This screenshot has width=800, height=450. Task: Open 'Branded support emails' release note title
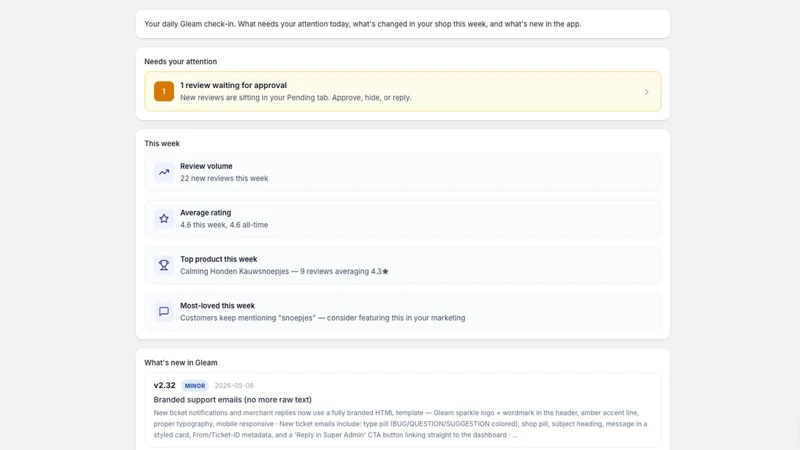pyautogui.click(x=233, y=399)
